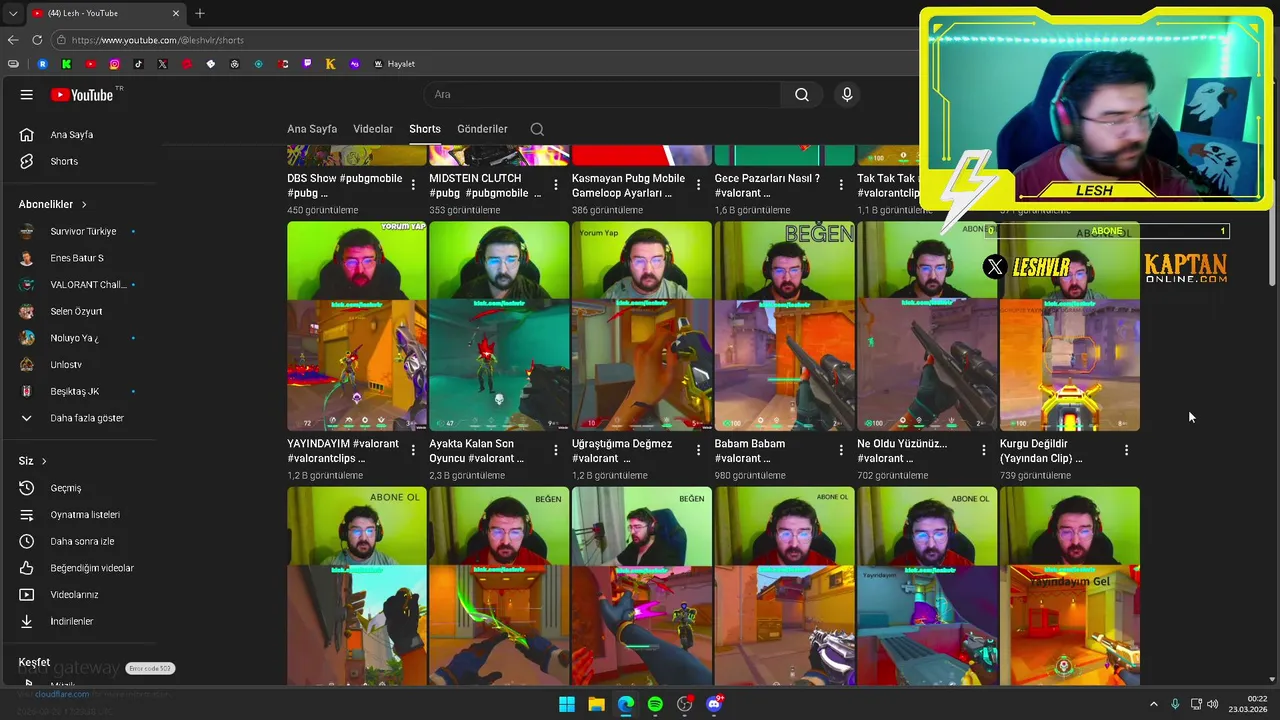Screen dimensions: 1280x720
Task: Open options for Ne Oldu Yüzünüz short
Action: pyautogui.click(x=984, y=450)
